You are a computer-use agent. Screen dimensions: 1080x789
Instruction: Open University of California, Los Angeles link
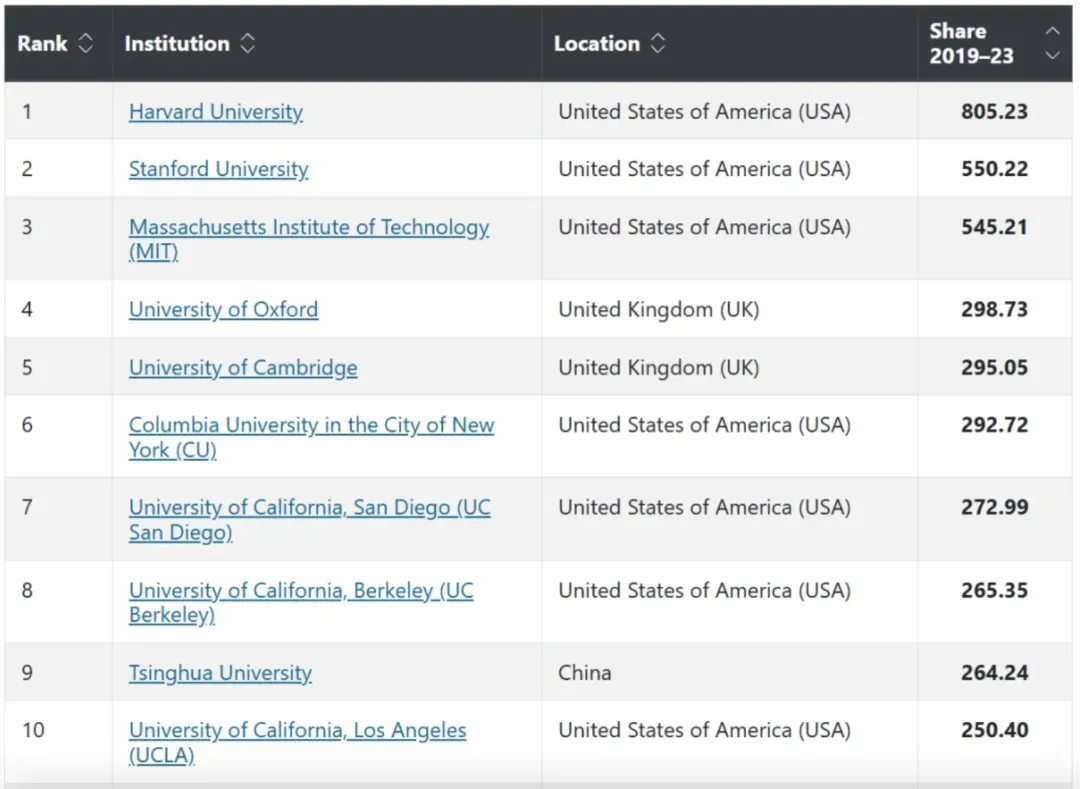(298, 742)
